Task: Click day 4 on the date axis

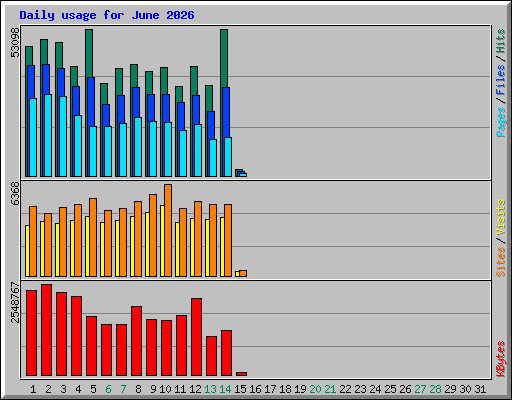Action: (x=78, y=389)
